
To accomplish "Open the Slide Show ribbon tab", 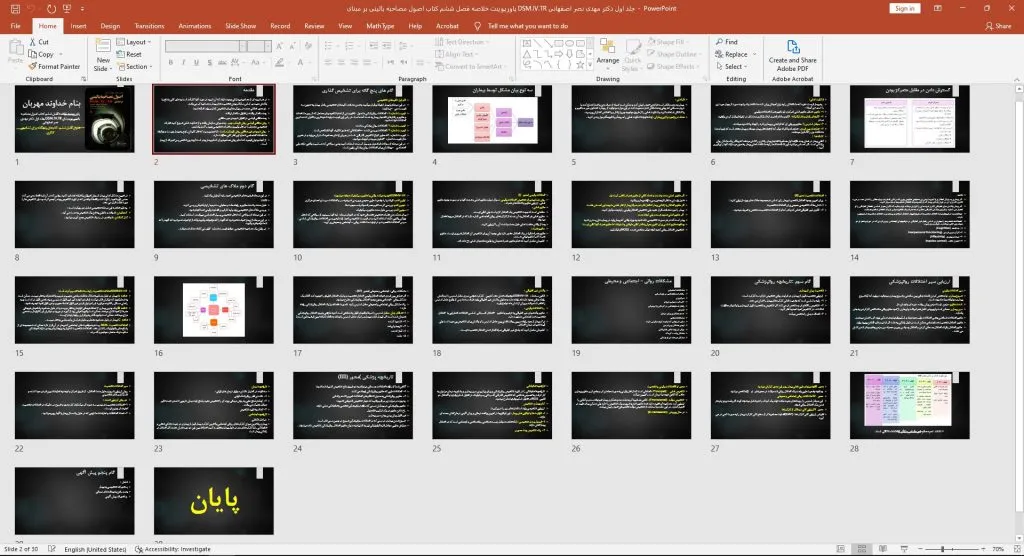I will click(239, 26).
